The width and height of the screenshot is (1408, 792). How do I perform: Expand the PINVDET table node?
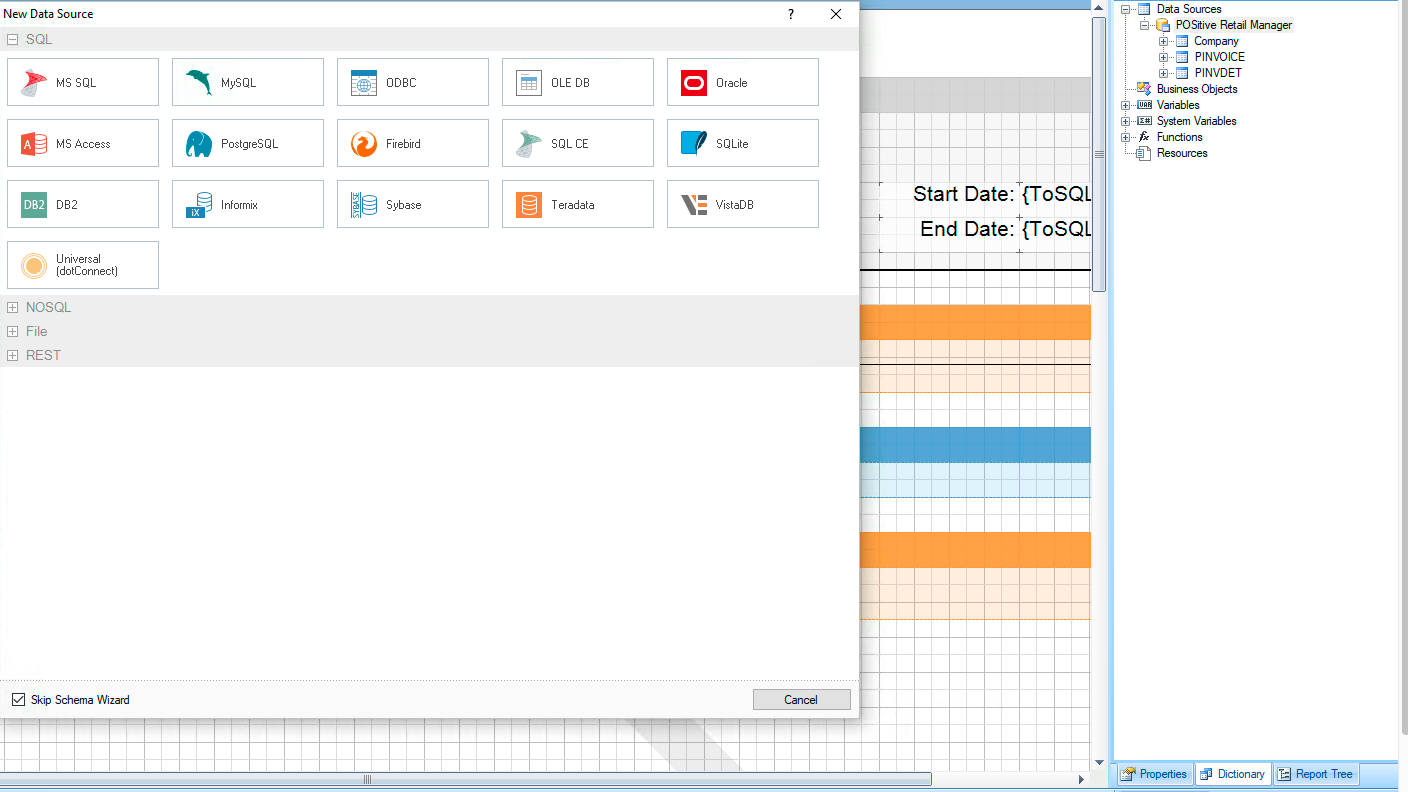click(x=1164, y=73)
